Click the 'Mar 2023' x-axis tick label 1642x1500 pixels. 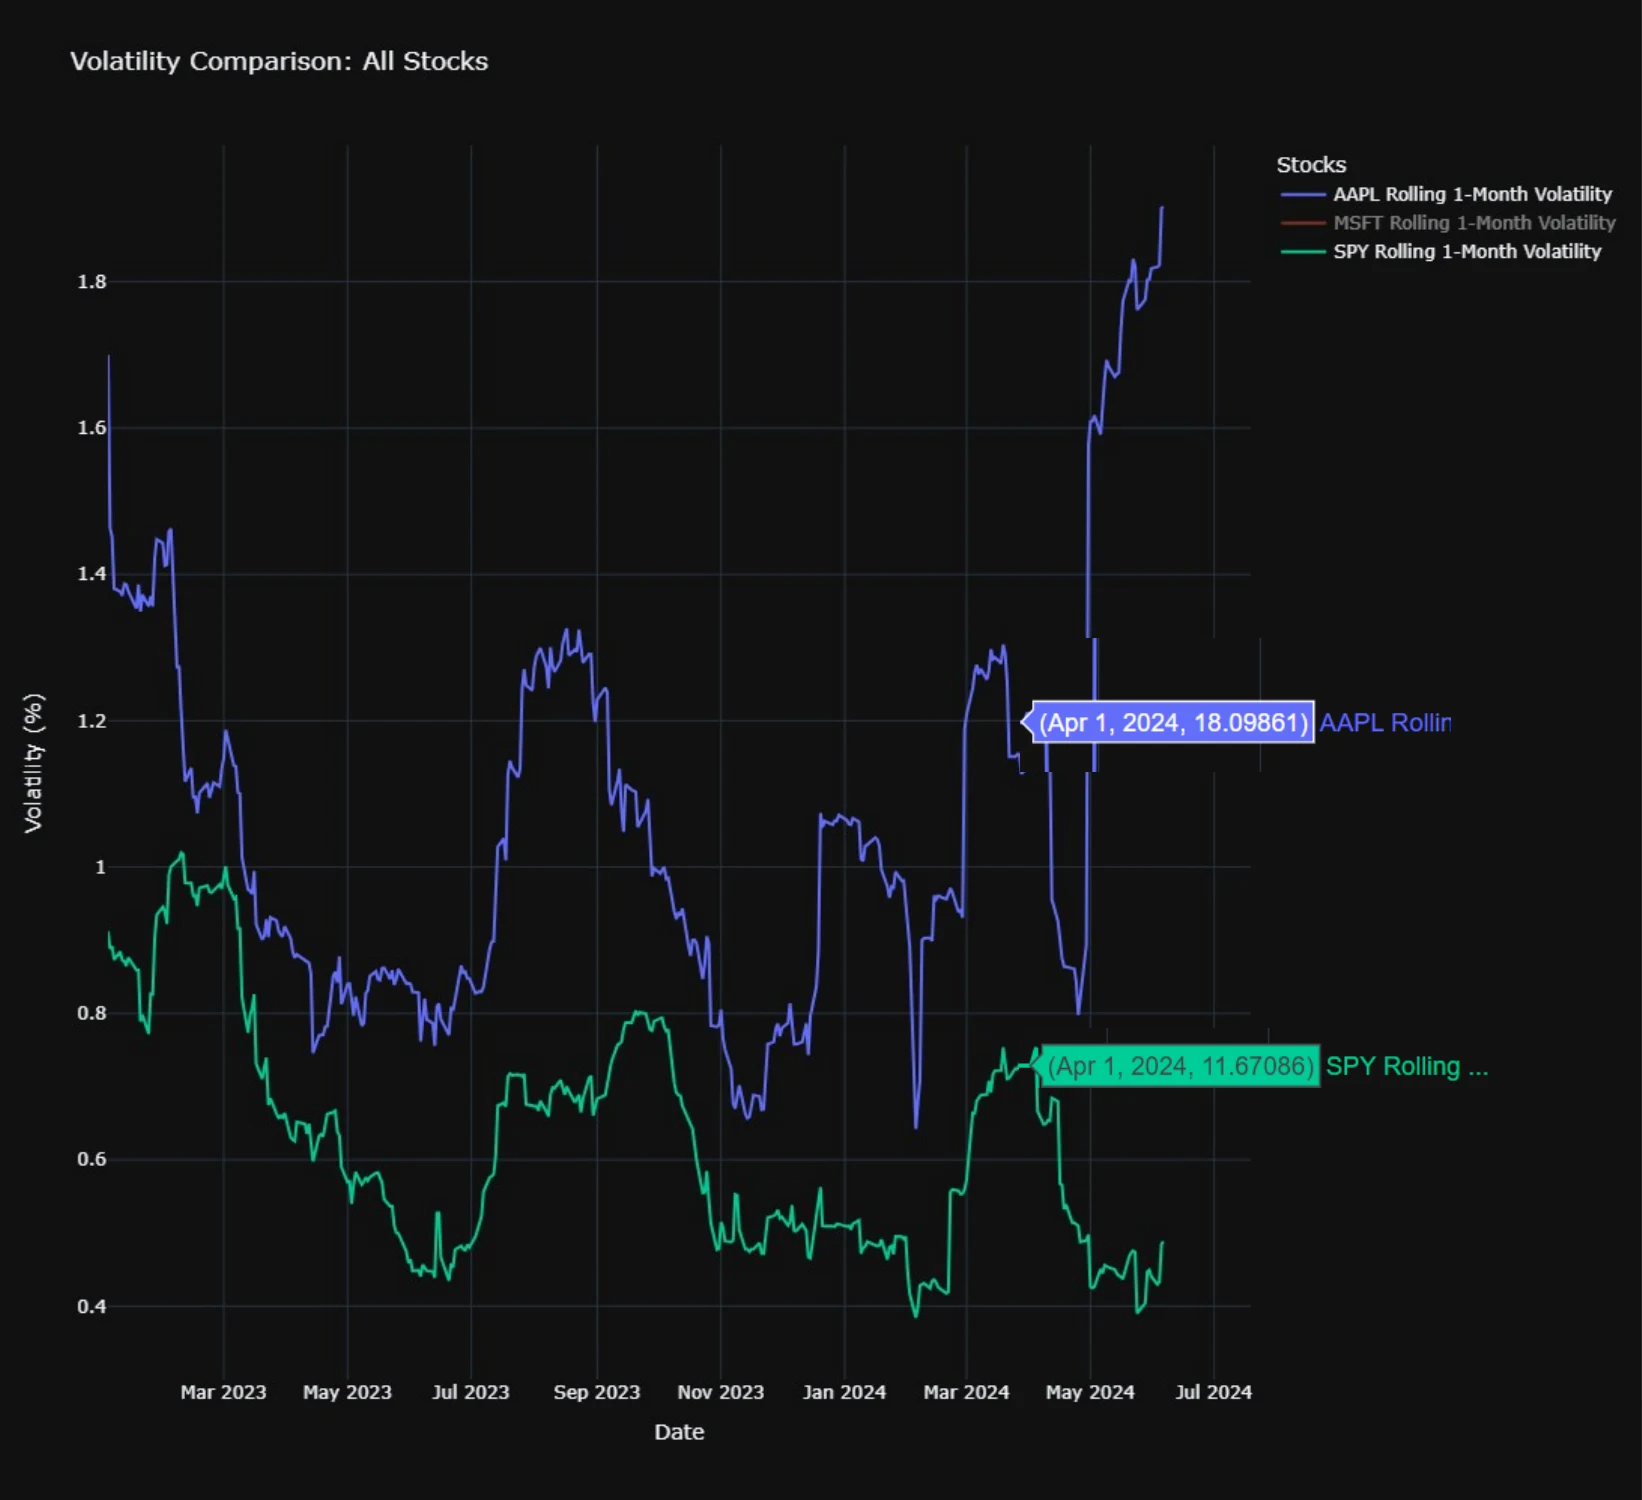coord(223,1392)
